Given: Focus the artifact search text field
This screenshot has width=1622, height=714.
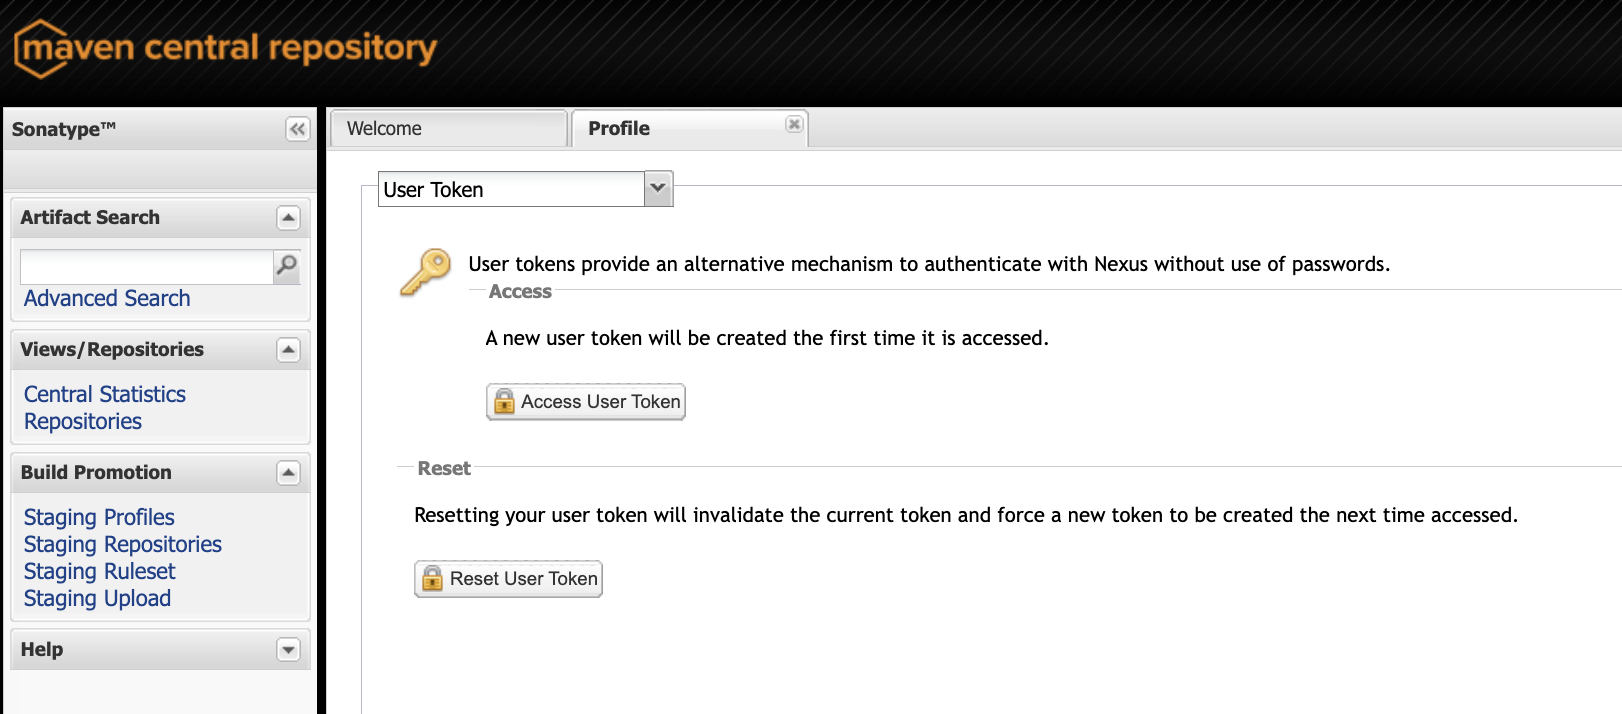Looking at the screenshot, I should [x=146, y=267].
